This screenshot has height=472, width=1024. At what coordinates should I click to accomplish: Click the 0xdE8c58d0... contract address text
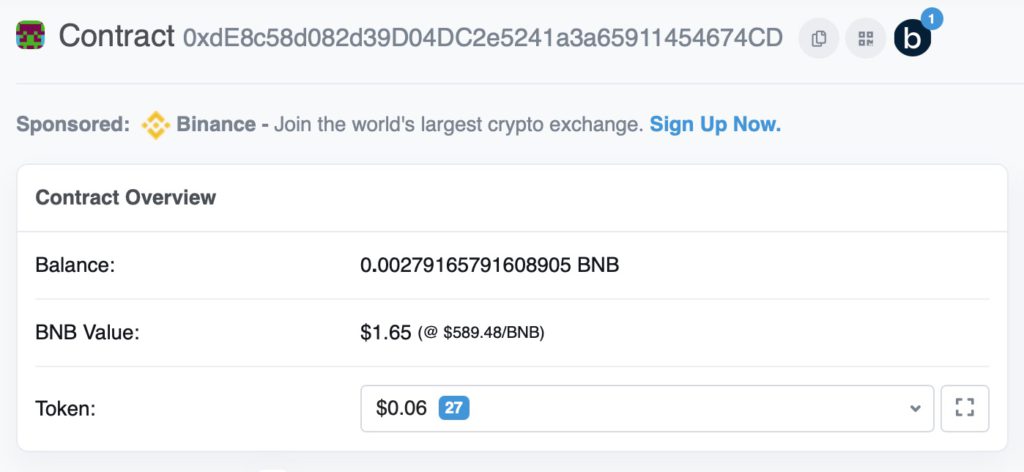tap(483, 39)
